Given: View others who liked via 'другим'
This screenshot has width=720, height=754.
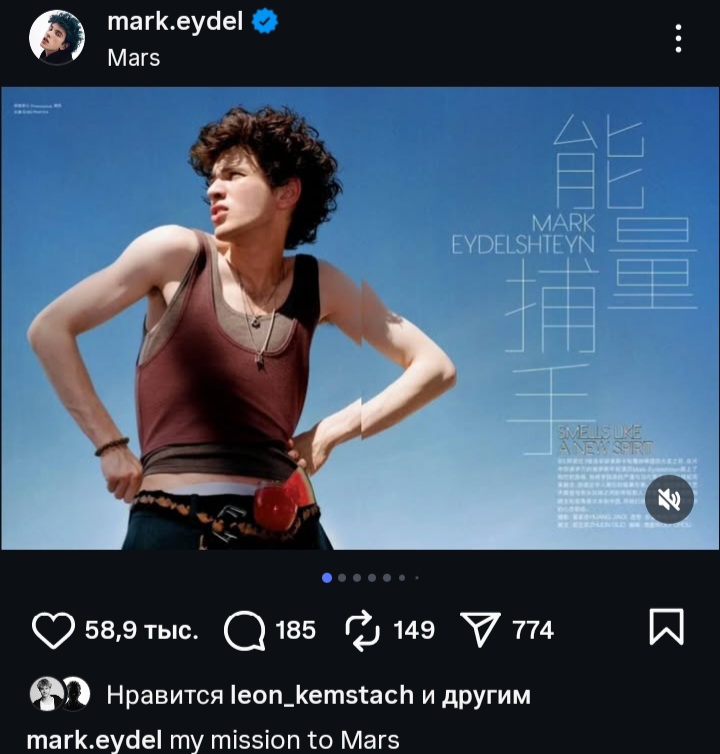Looking at the screenshot, I should pyautogui.click(x=486, y=696).
